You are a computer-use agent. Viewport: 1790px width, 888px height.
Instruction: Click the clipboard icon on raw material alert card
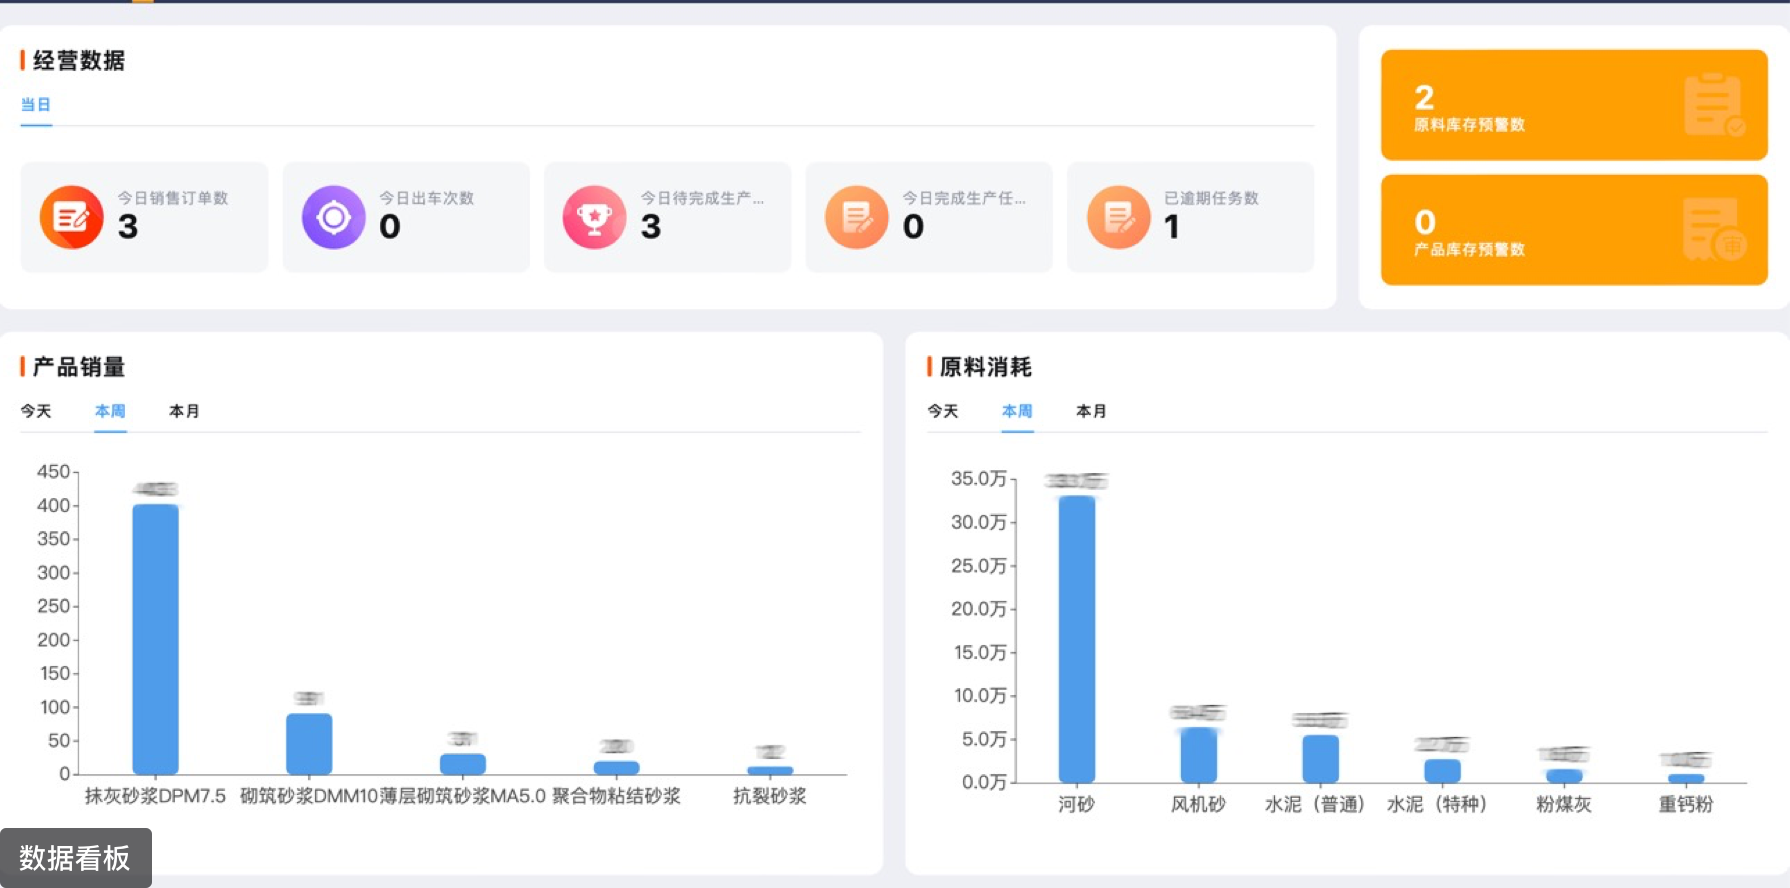1714,105
